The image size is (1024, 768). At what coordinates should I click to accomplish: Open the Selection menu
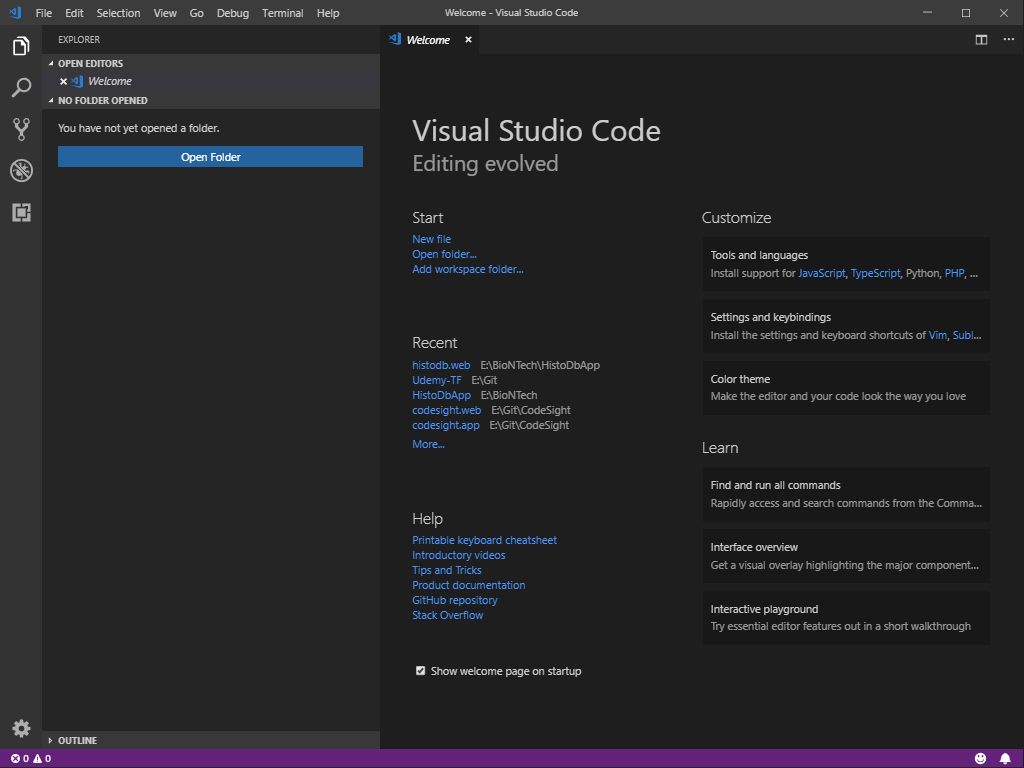coord(118,13)
